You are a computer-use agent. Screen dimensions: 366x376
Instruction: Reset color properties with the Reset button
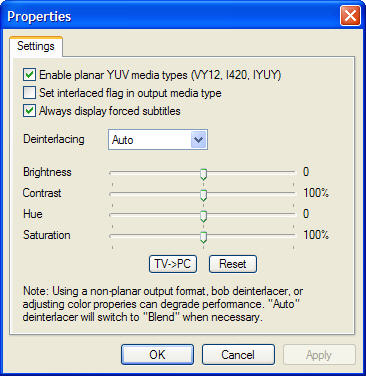(233, 264)
